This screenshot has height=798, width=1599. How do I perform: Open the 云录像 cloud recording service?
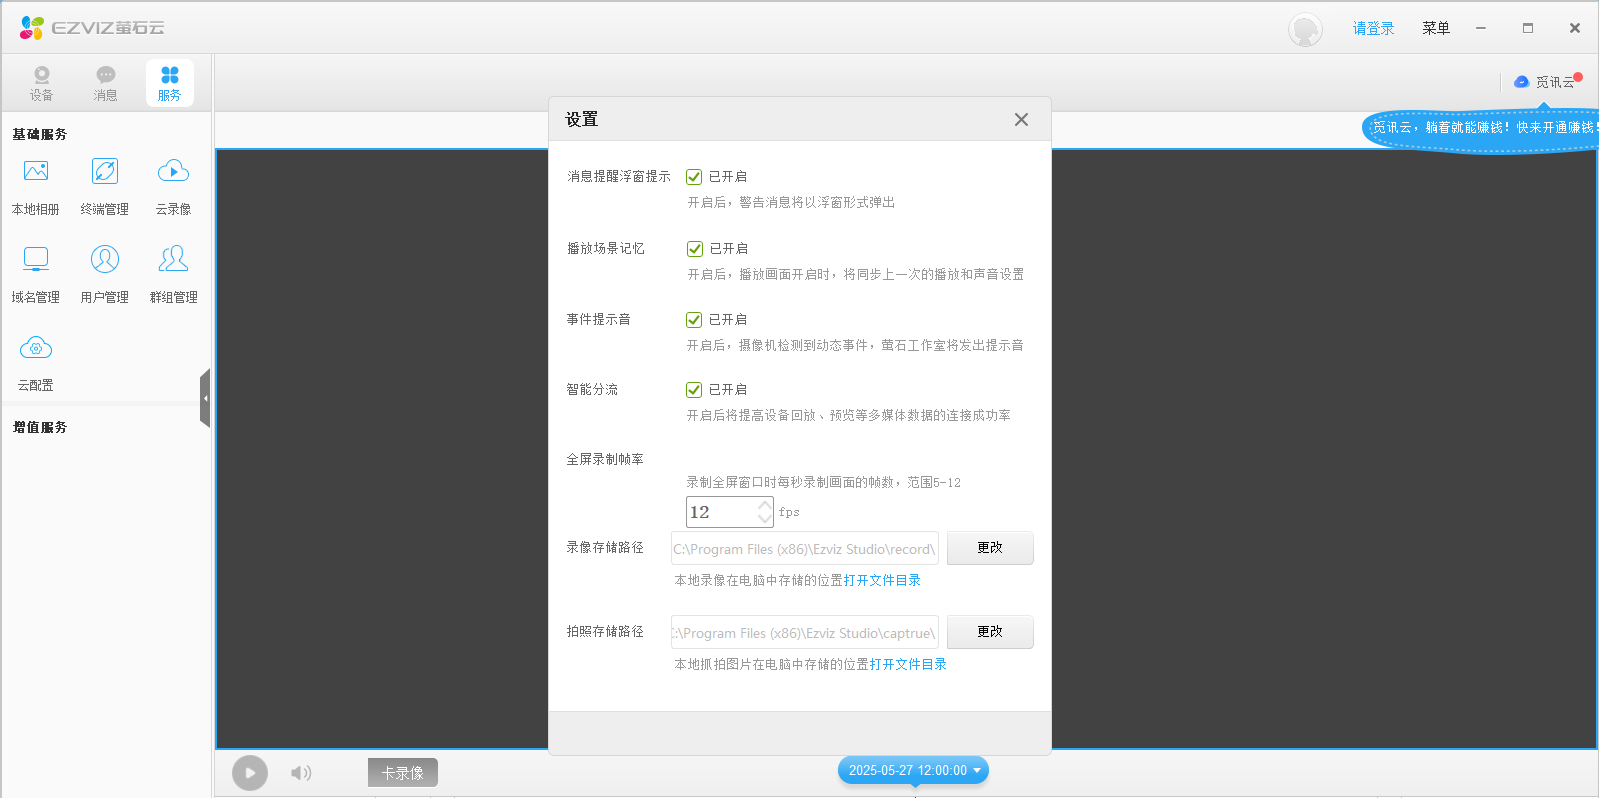point(173,172)
